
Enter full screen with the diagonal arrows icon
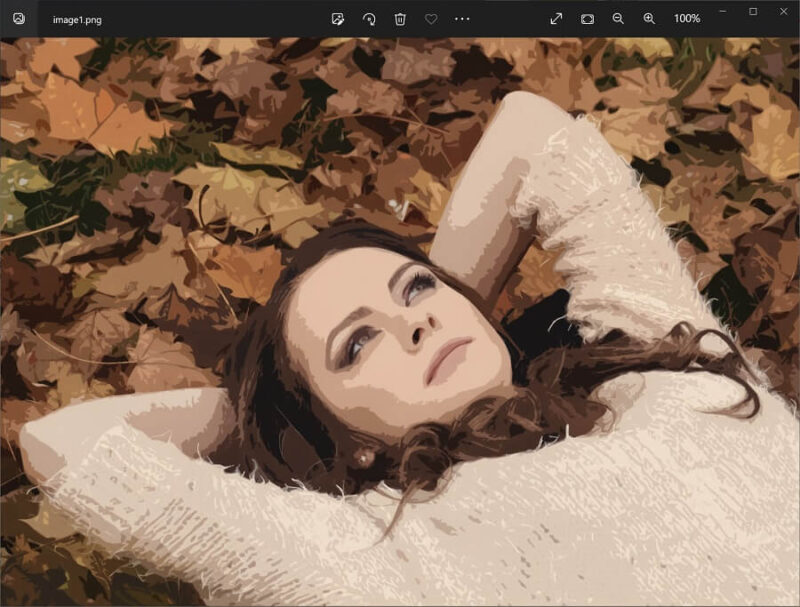click(x=556, y=19)
